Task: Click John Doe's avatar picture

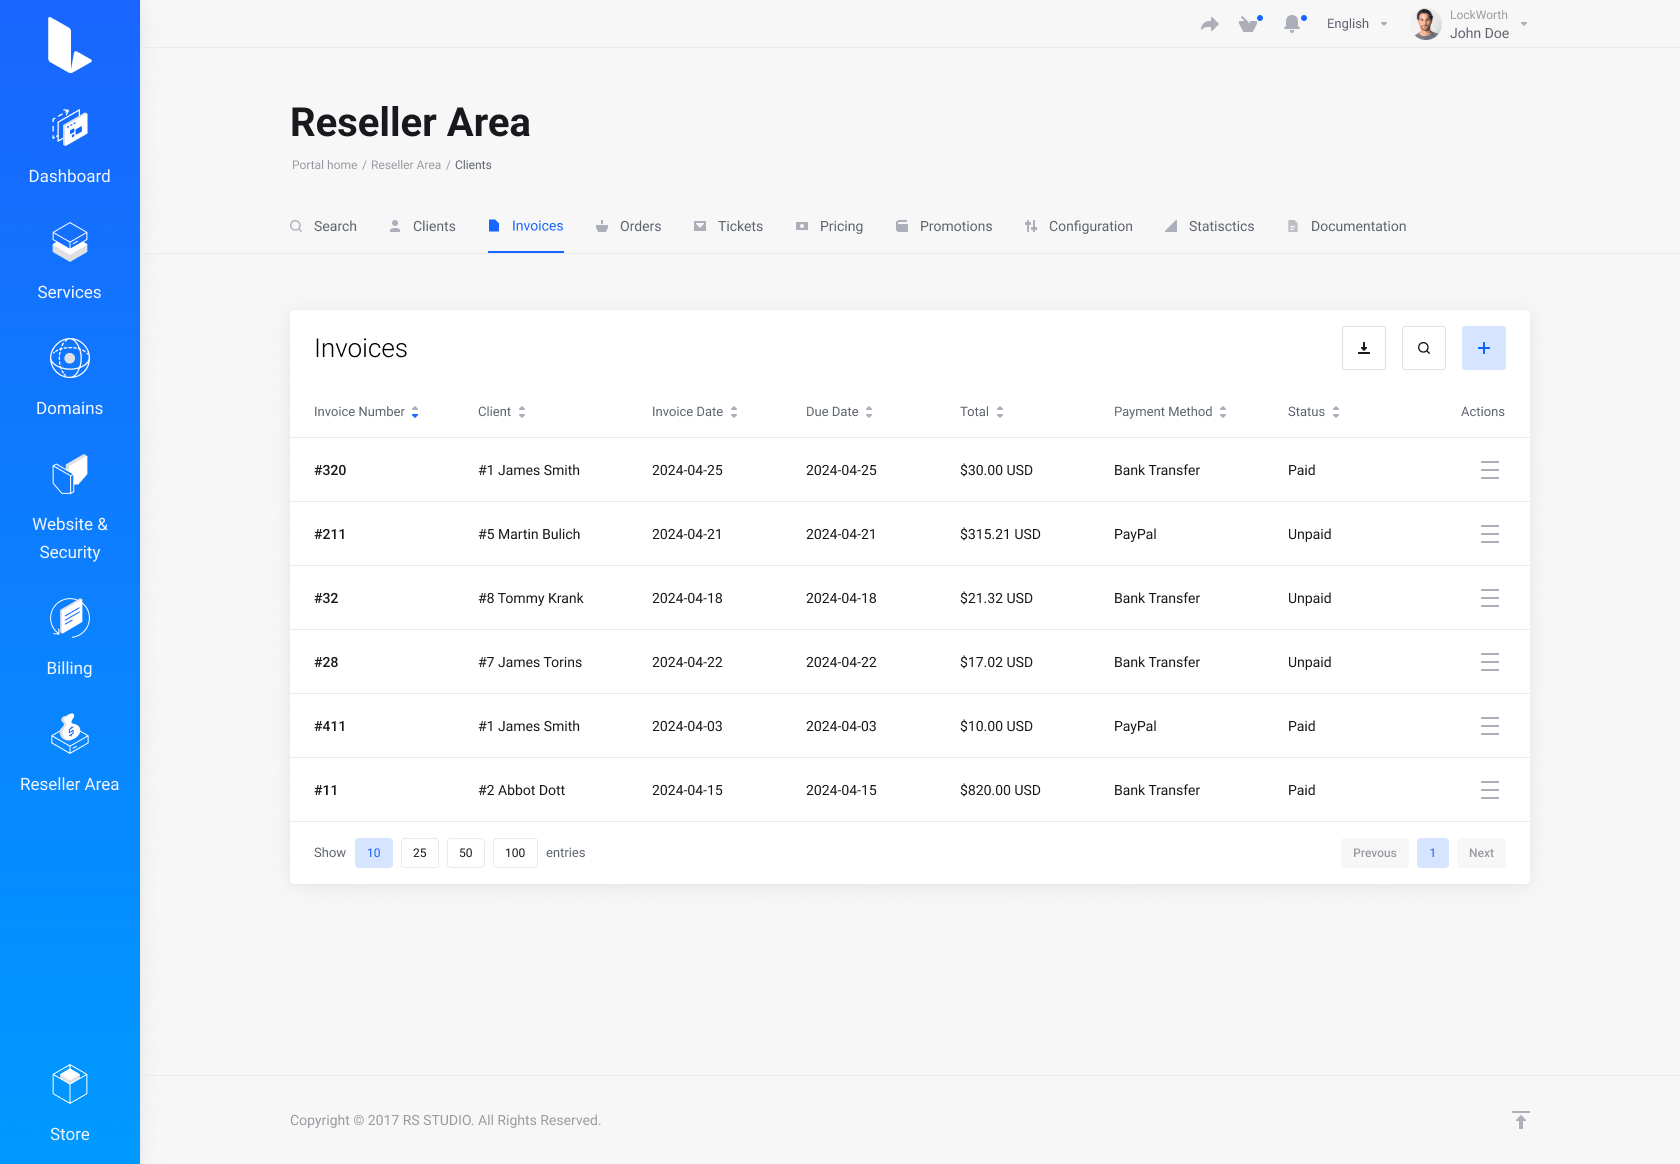Action: 1426,24
